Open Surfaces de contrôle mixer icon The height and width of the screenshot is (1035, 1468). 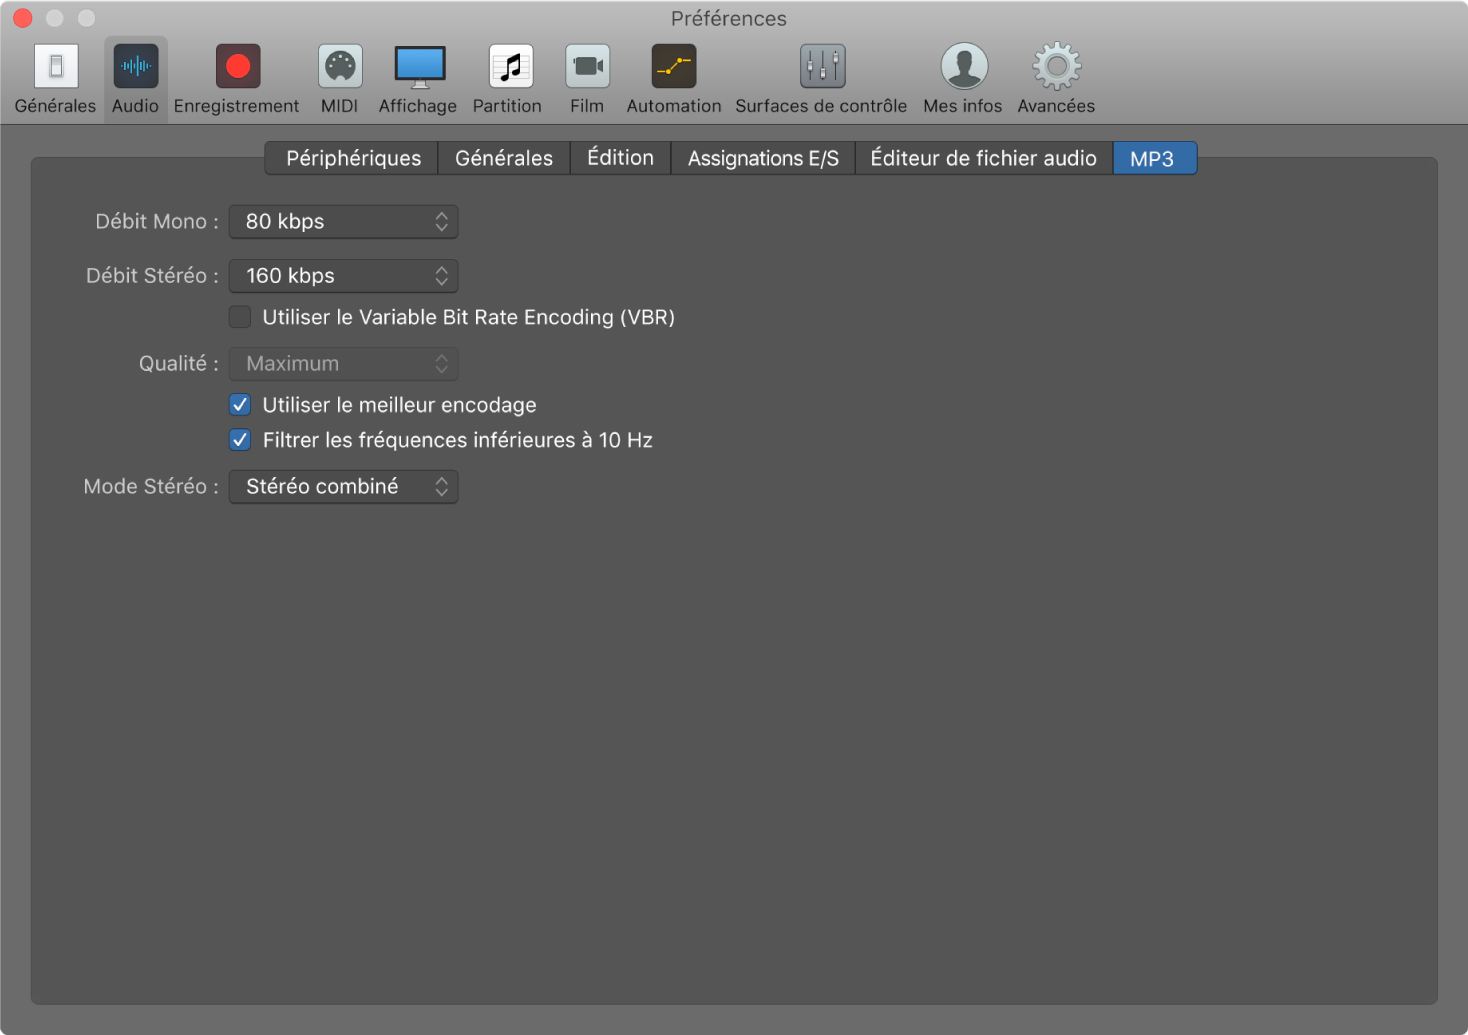822,67
